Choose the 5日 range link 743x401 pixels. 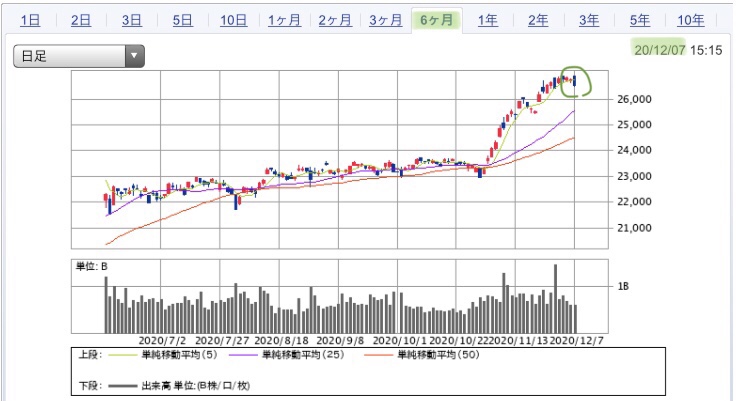(x=182, y=20)
